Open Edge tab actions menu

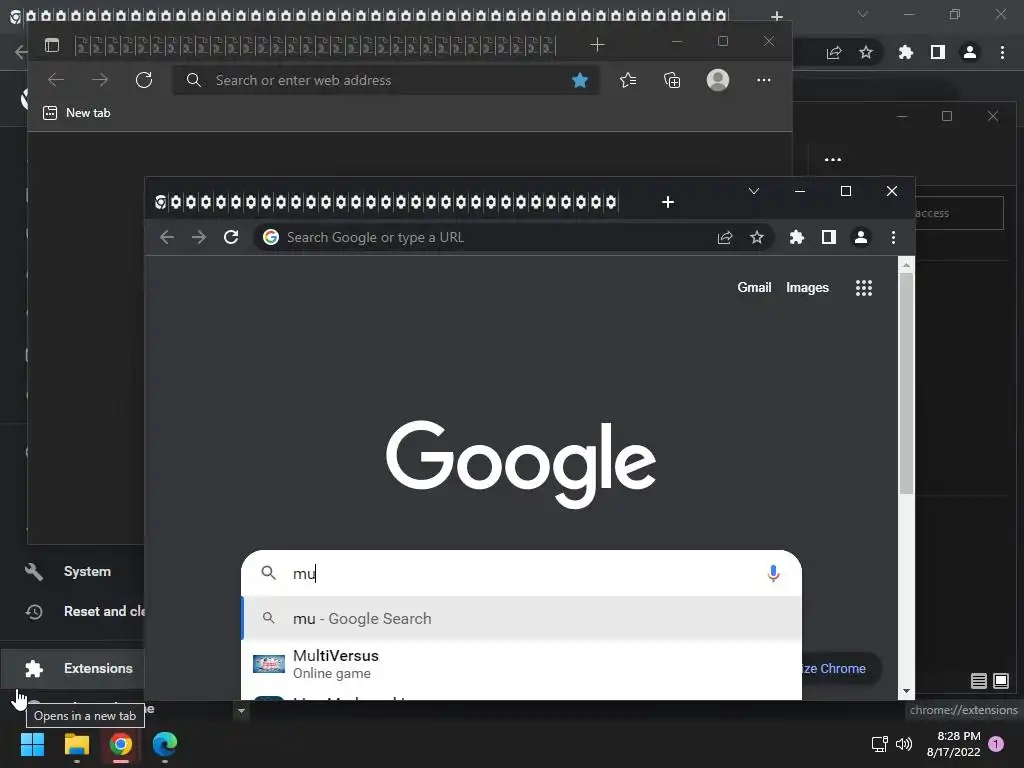click(x=52, y=45)
